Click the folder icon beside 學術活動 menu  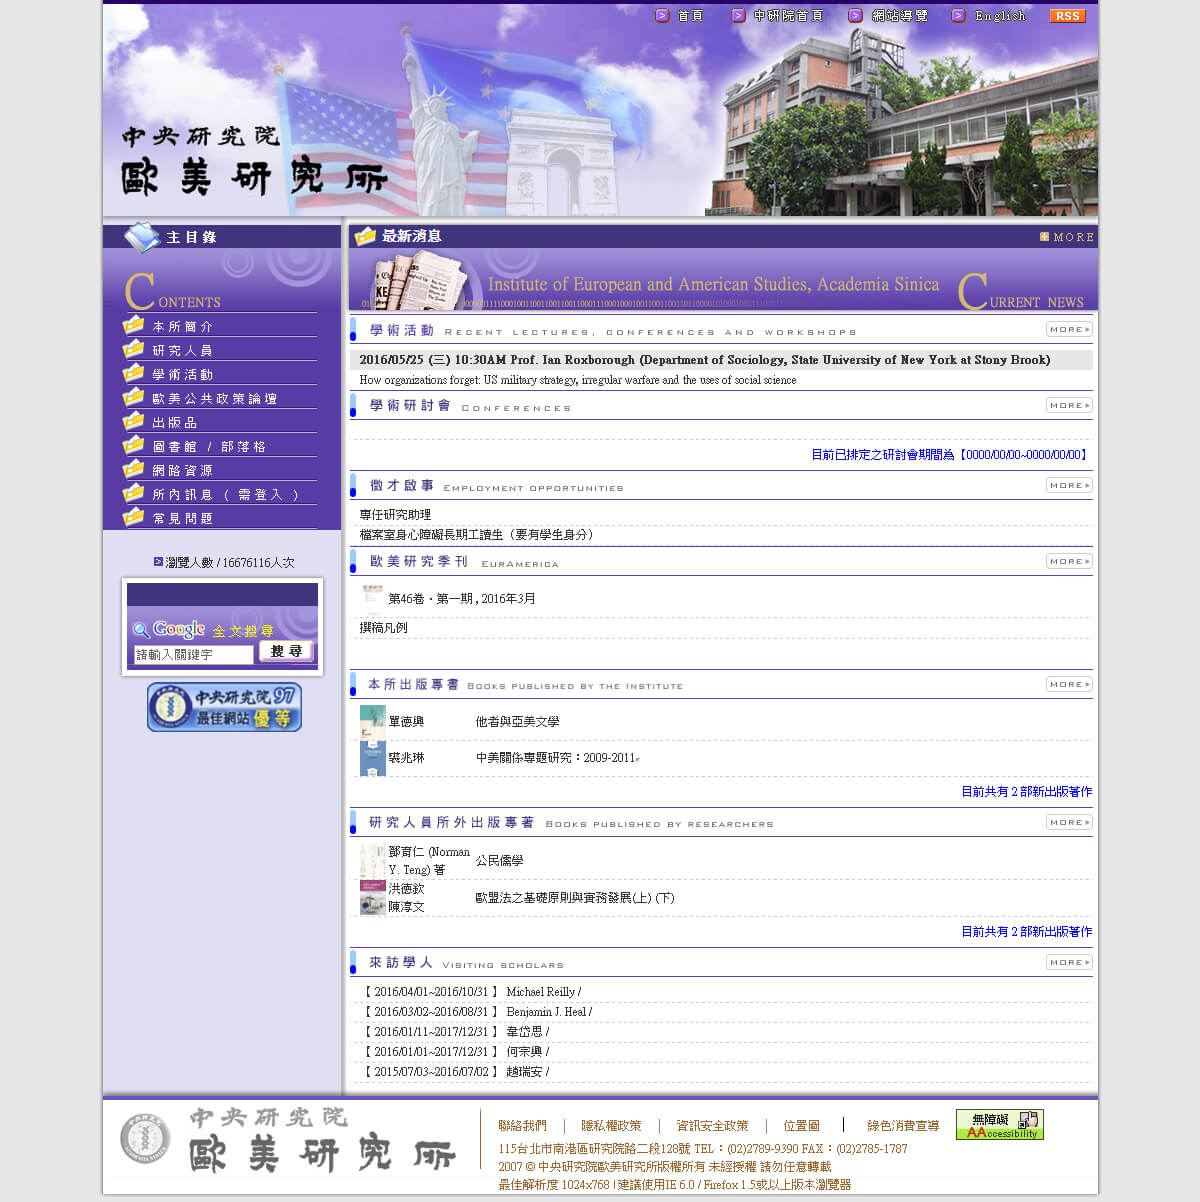click(133, 373)
